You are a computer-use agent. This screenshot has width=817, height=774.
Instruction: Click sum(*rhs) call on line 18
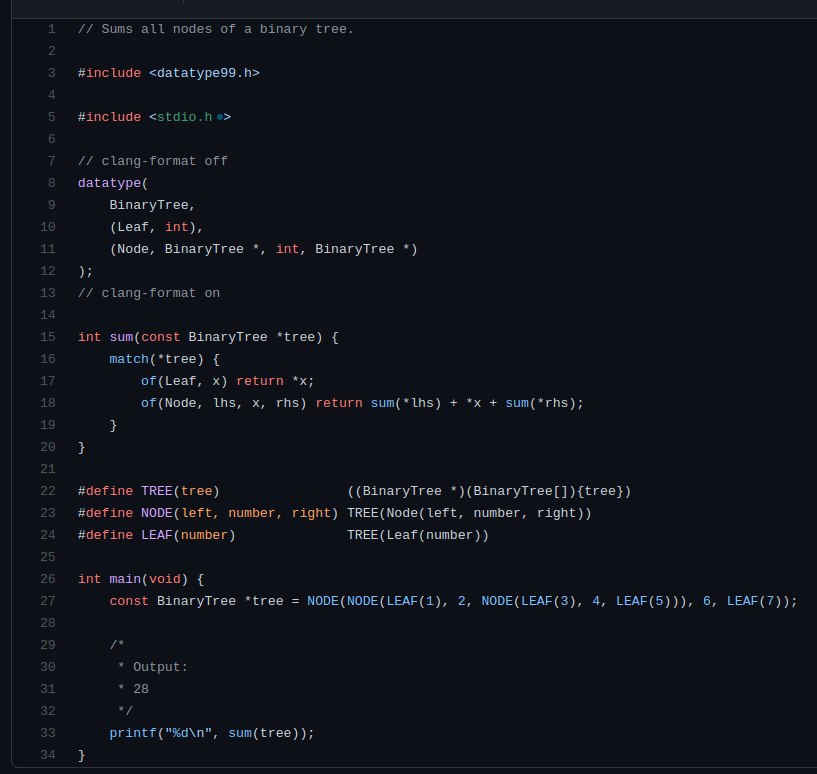pos(541,403)
